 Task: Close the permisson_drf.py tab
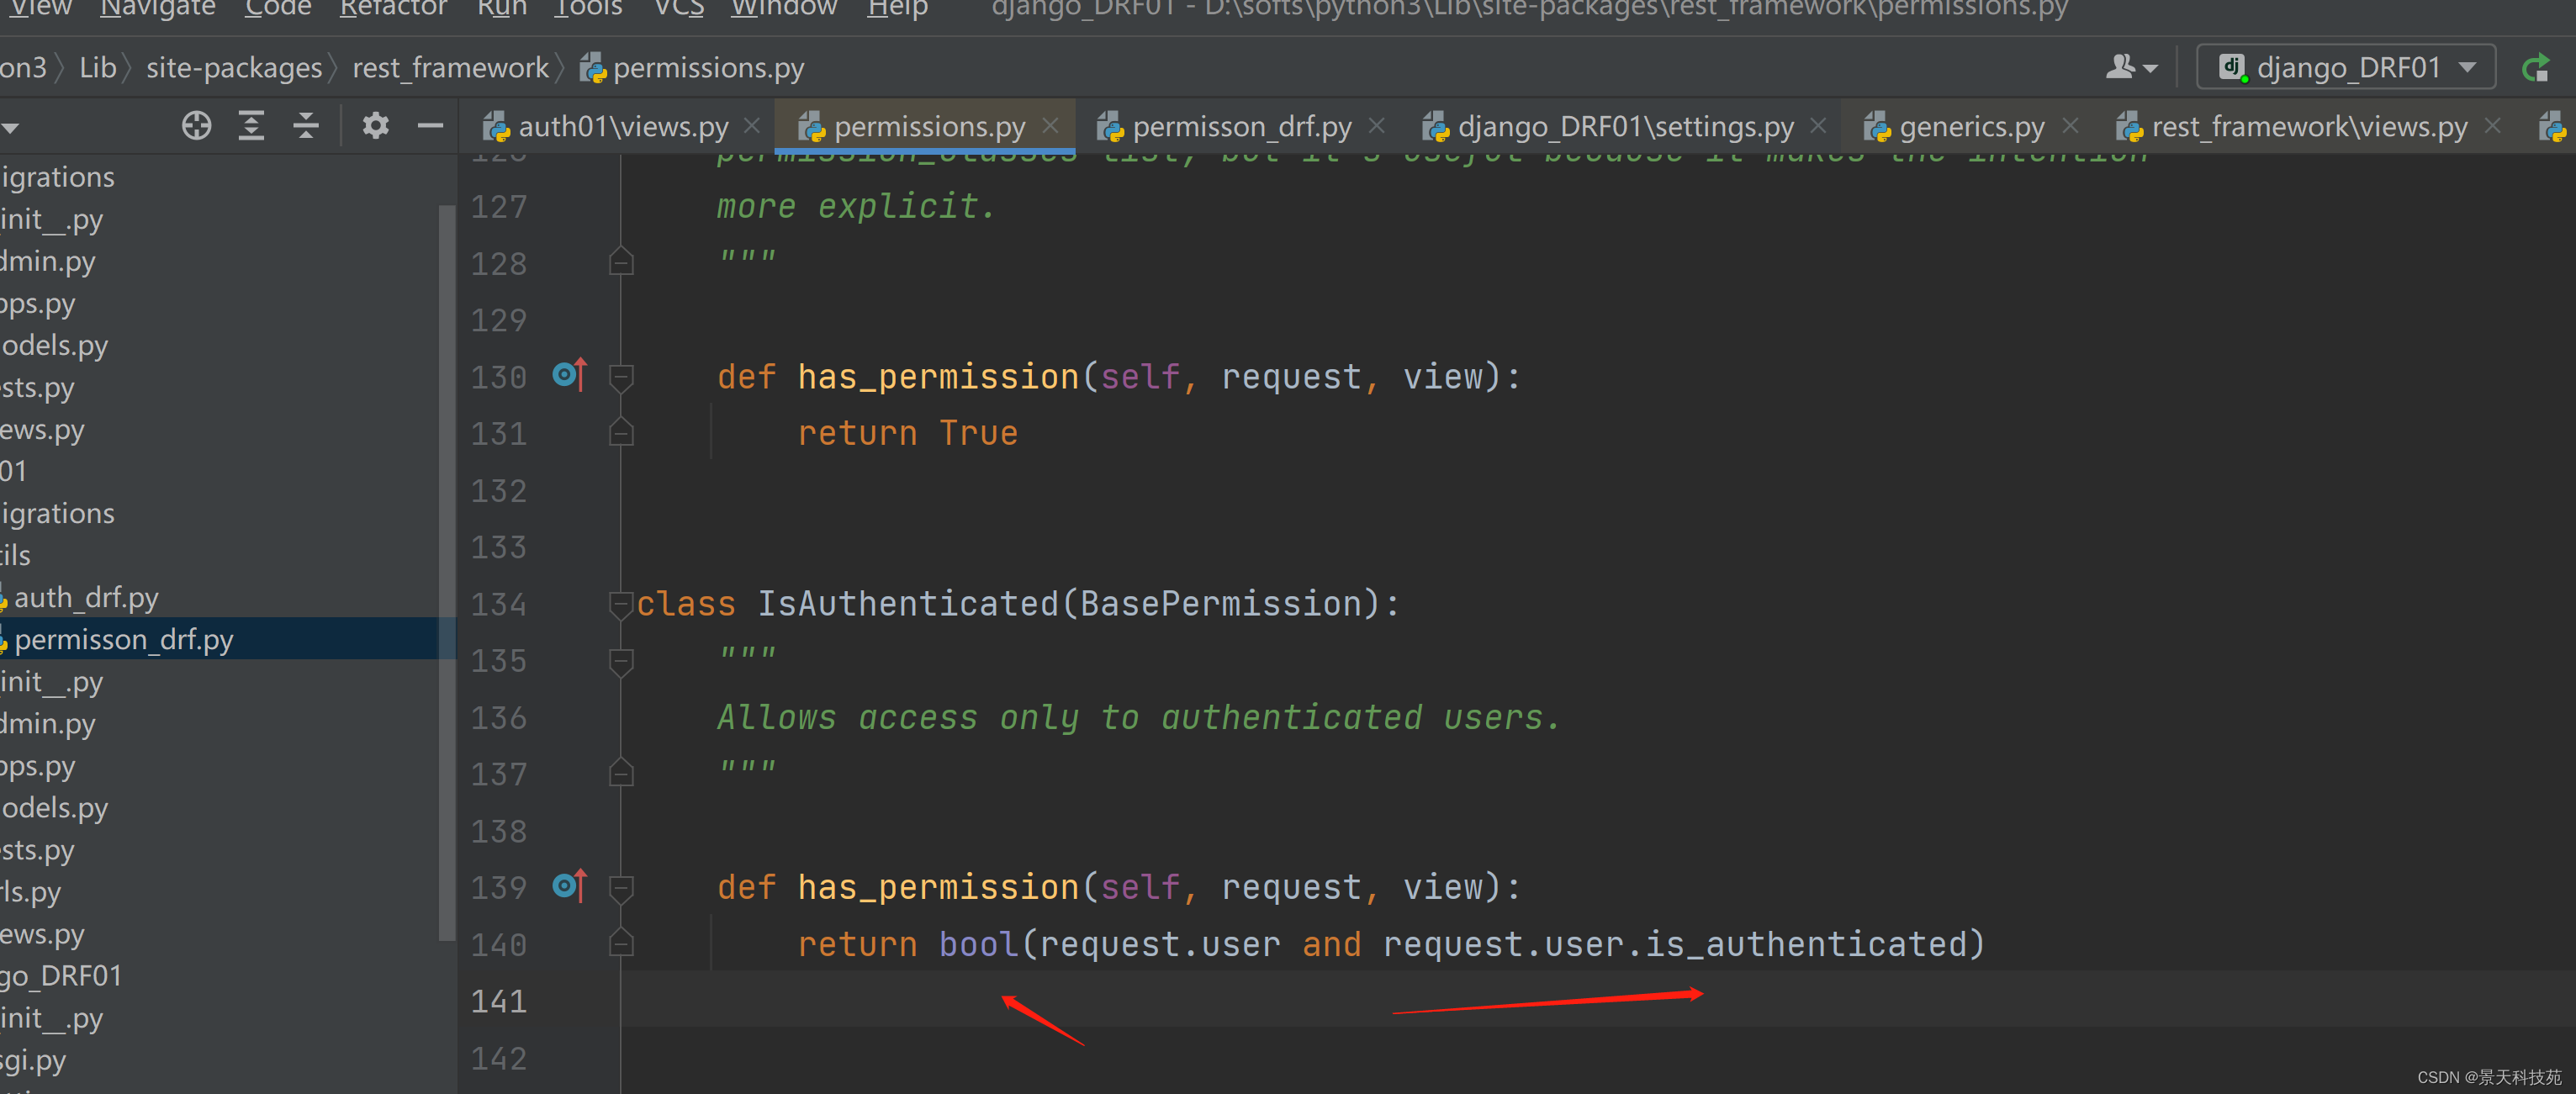coord(1377,126)
